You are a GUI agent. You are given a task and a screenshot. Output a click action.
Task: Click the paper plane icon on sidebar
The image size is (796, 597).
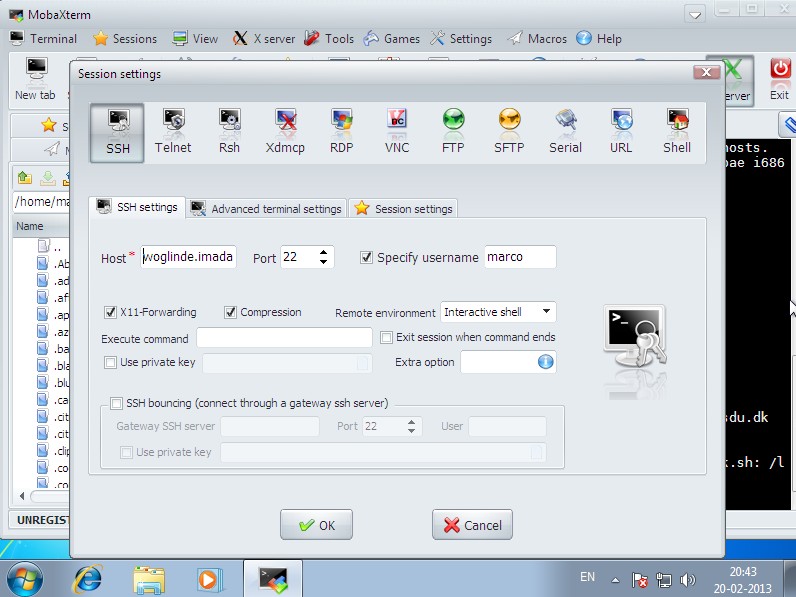pyautogui.click(x=52, y=149)
